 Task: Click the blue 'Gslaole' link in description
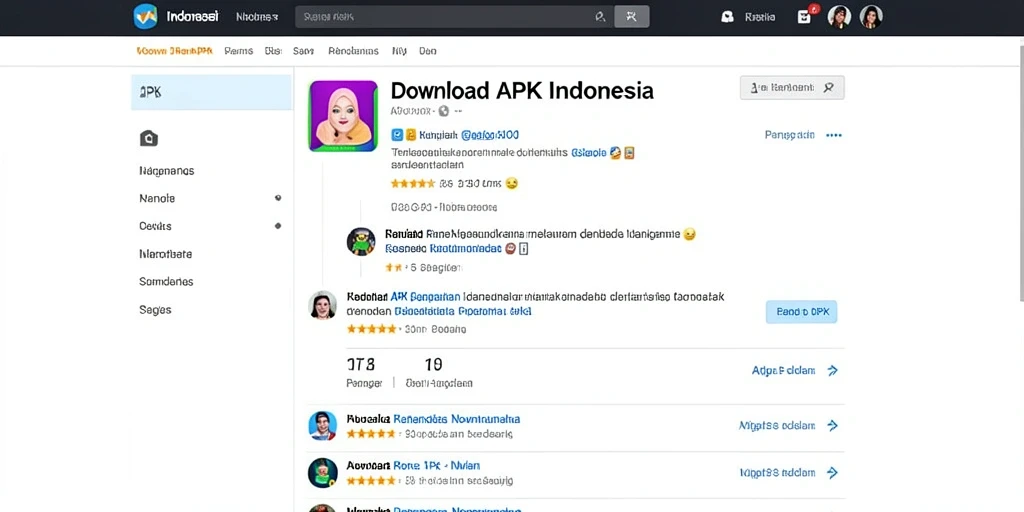pos(588,153)
